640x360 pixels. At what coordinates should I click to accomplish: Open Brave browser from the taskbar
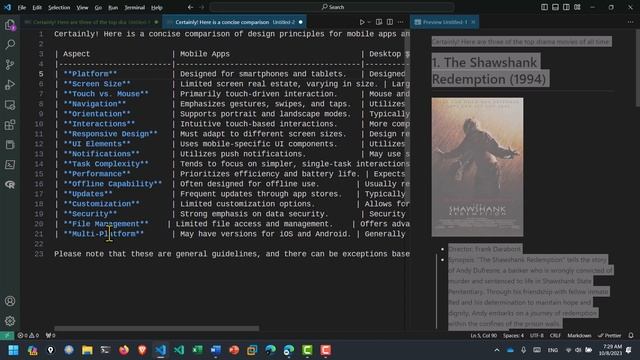click(142, 350)
